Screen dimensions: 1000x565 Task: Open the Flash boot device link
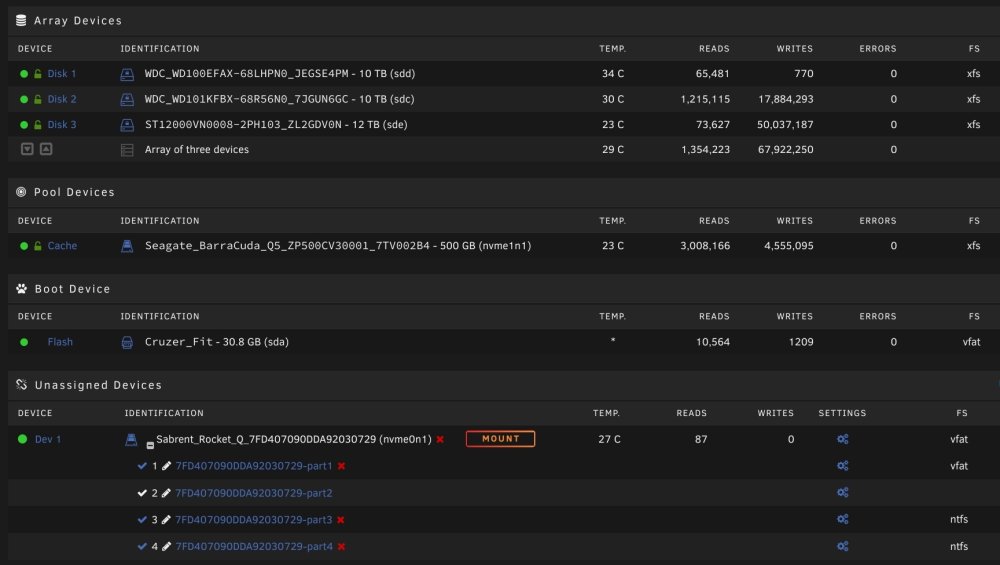60,342
